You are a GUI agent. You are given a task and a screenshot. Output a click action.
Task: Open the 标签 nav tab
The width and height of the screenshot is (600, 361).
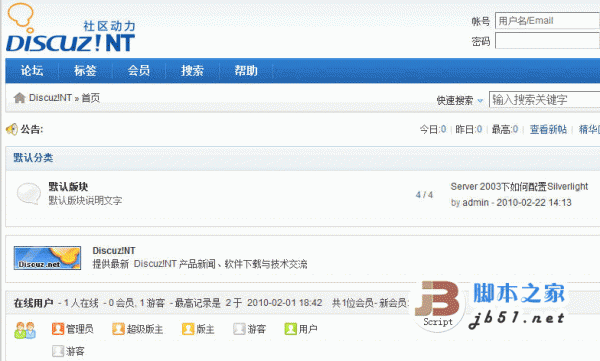pos(85,70)
